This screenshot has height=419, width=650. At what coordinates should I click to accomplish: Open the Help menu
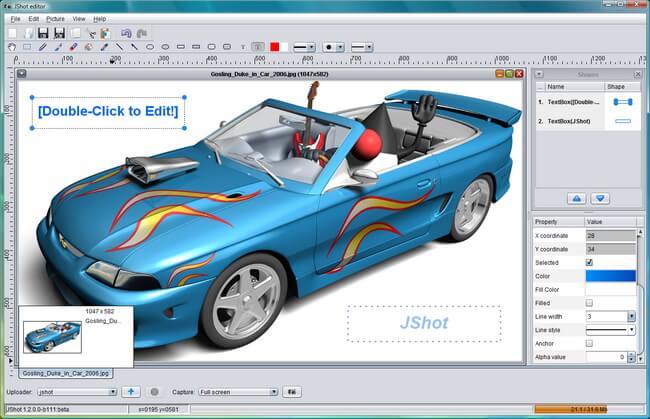click(99, 19)
